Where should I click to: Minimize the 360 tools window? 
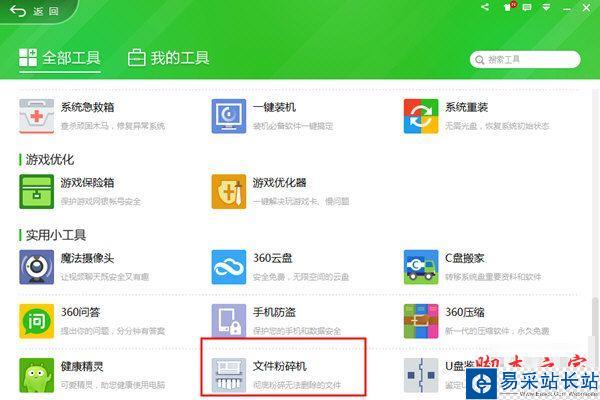567,8
